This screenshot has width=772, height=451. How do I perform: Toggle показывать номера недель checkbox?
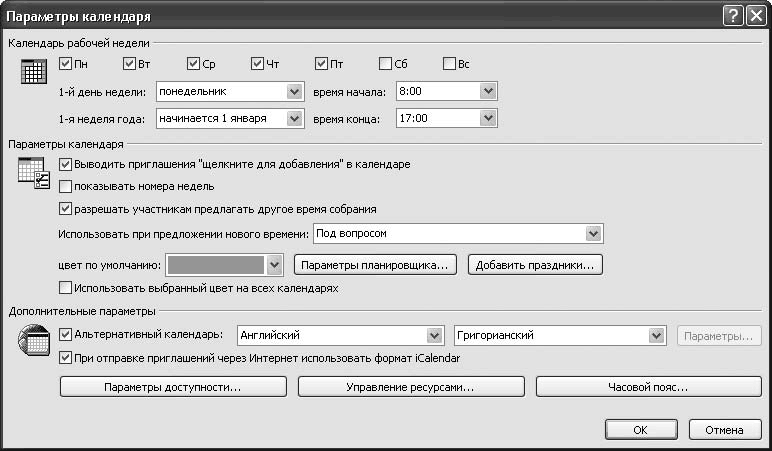point(66,186)
